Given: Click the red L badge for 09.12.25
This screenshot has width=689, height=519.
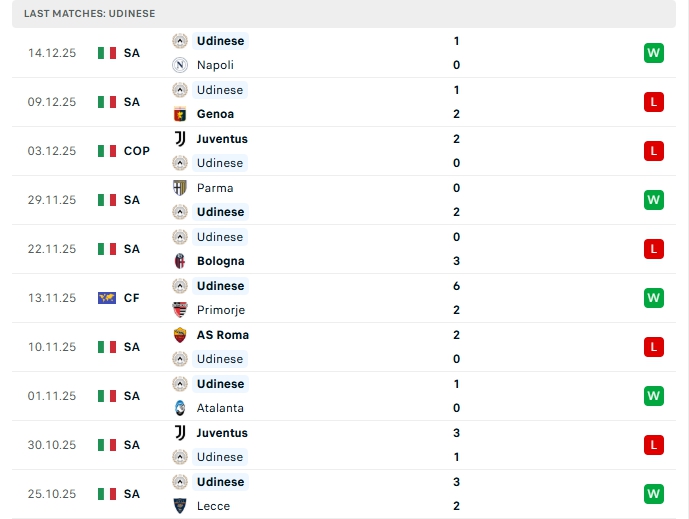Looking at the screenshot, I should (x=654, y=102).
